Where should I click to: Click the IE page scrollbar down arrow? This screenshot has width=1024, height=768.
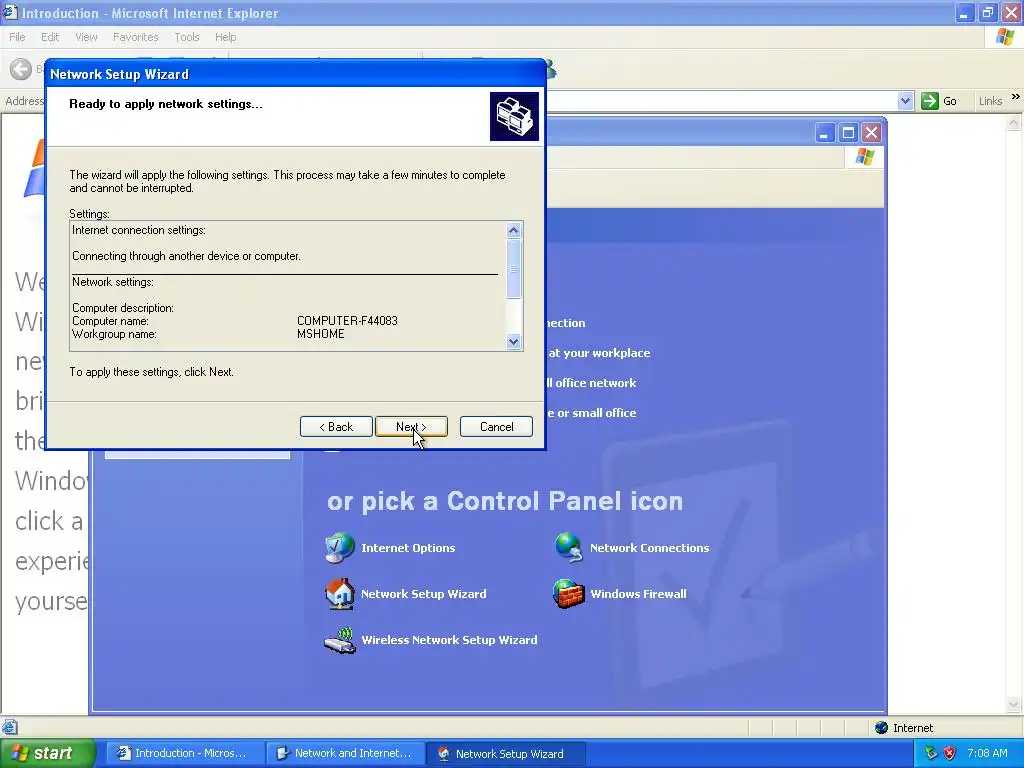(1014, 704)
